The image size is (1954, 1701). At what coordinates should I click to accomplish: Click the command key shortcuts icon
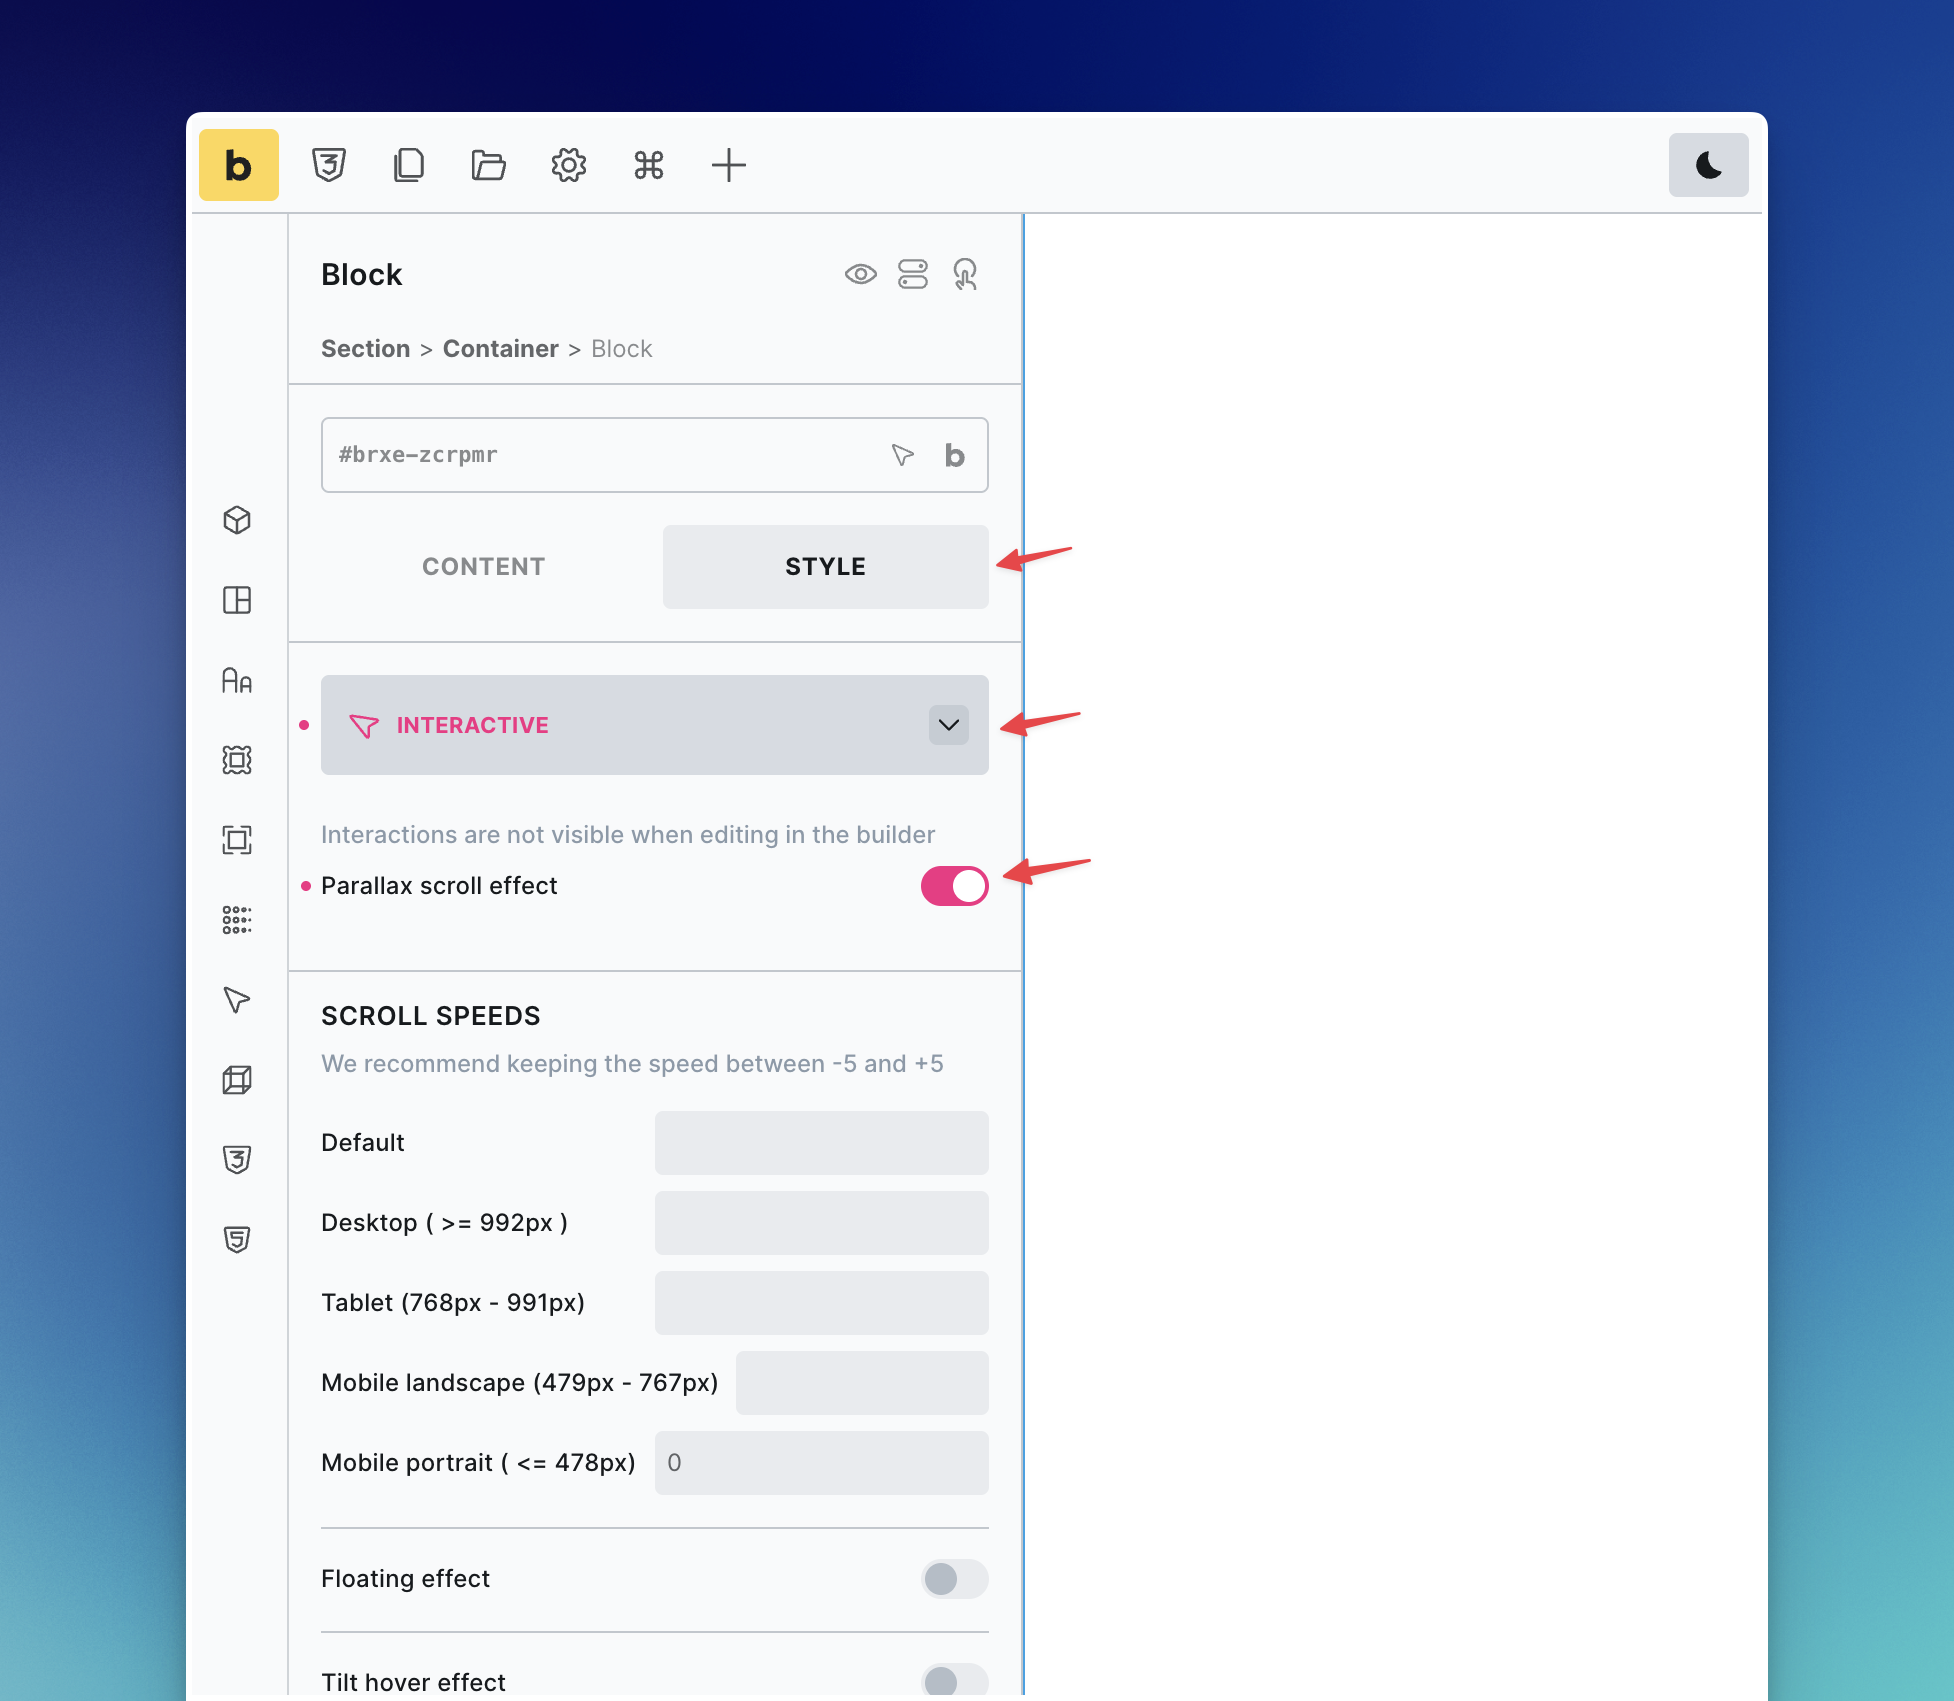[x=648, y=165]
